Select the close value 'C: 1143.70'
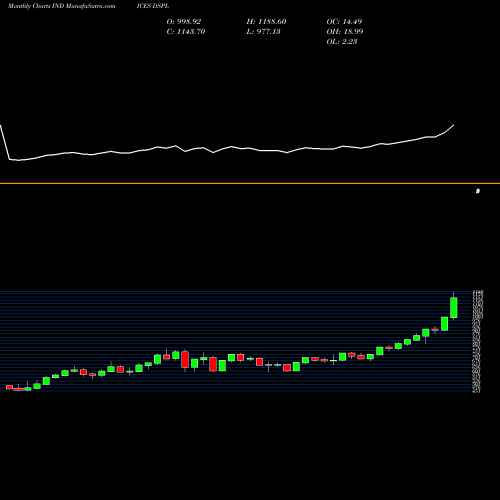Viewport: 500px width, 500px height. pyautogui.click(x=186, y=31)
